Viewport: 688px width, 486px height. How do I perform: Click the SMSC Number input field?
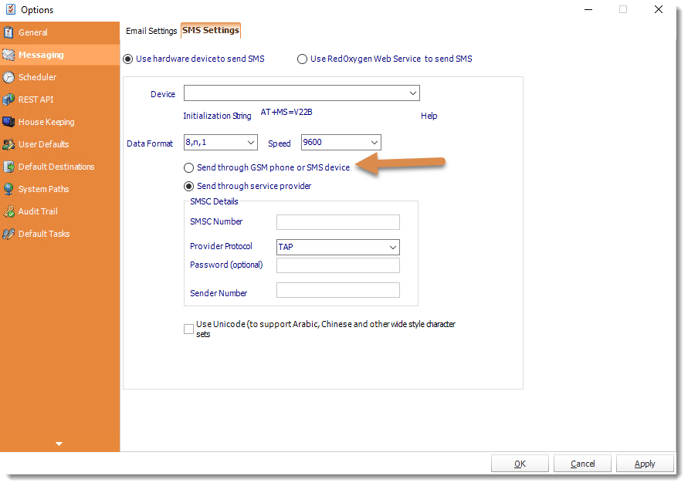point(338,222)
